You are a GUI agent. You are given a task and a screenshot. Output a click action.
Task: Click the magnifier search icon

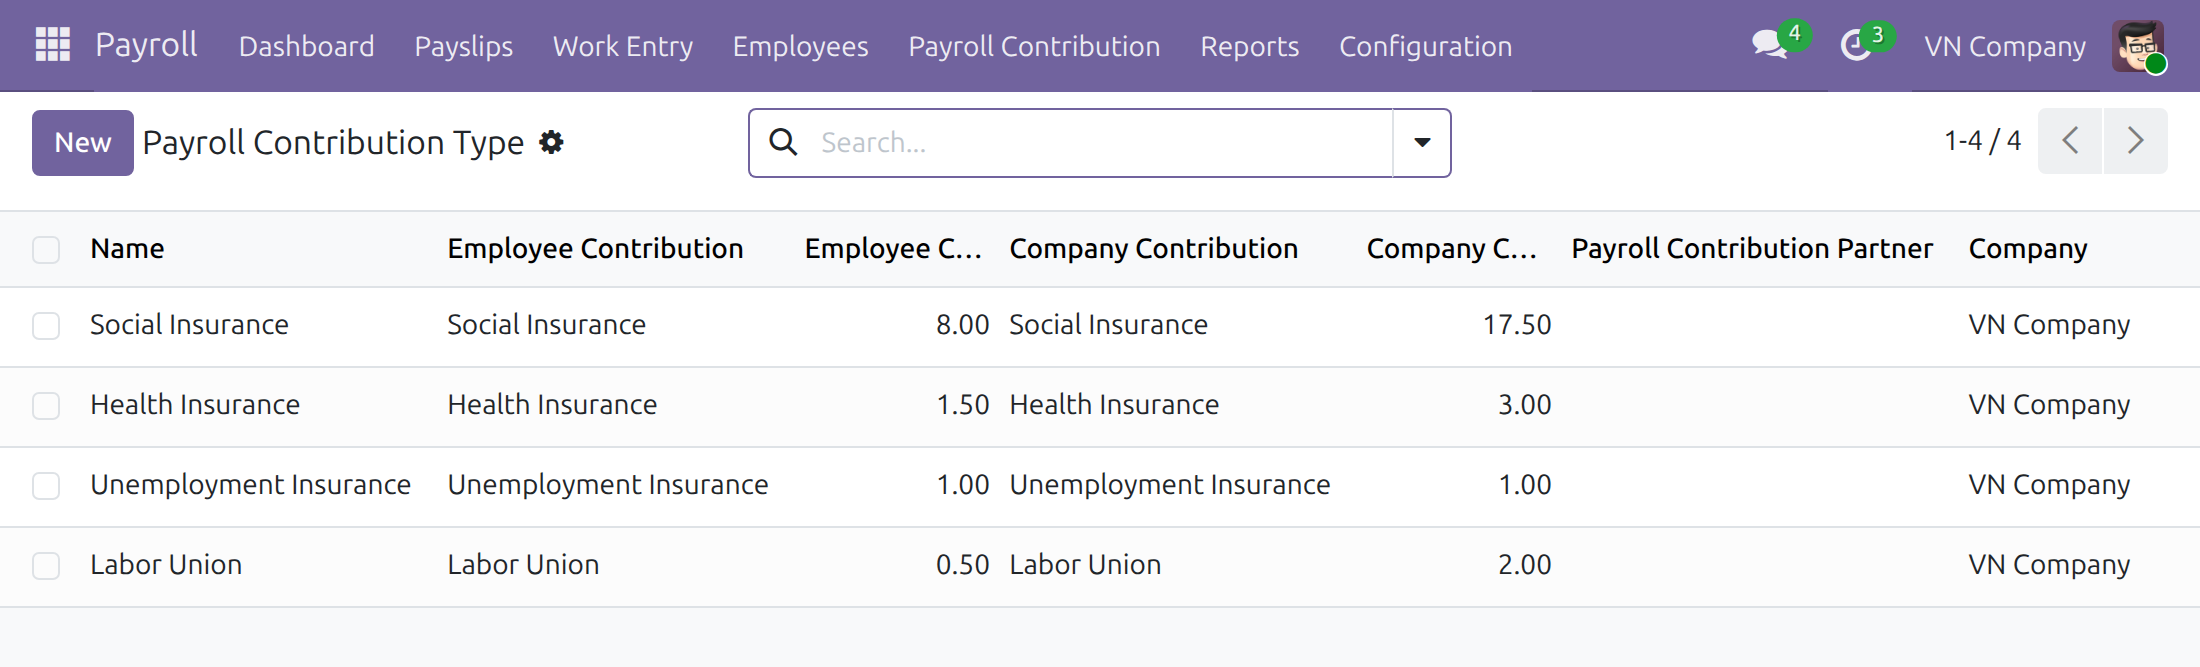(783, 142)
